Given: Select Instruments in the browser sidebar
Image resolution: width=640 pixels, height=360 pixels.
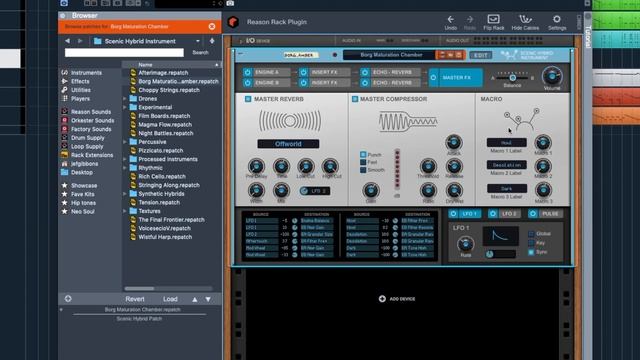Looking at the screenshot, I should tap(86, 73).
